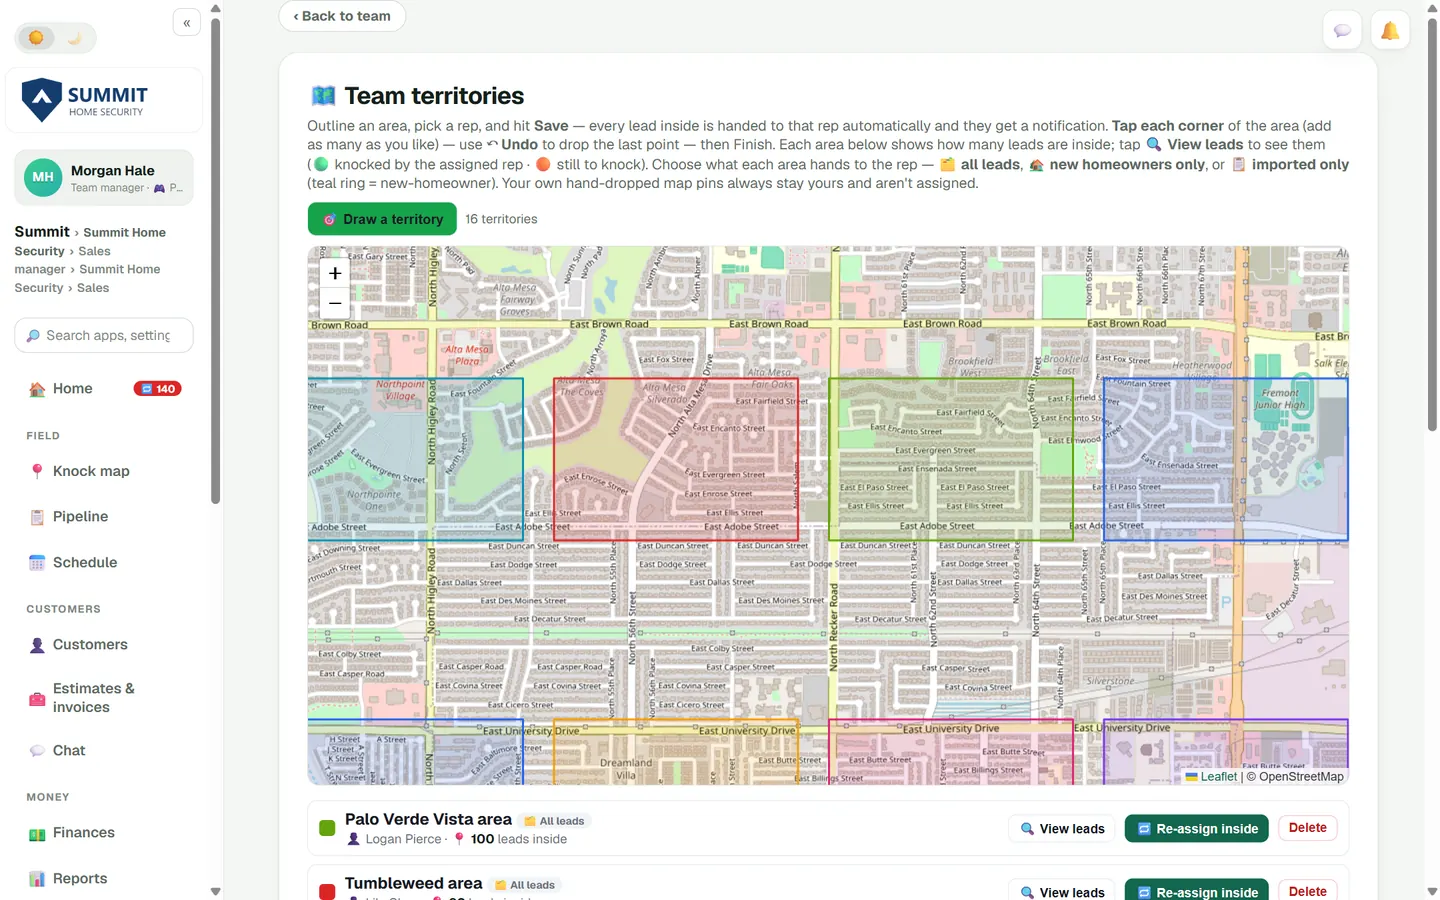
Task: Open the Leaflet attribution link
Action: click(x=1218, y=777)
